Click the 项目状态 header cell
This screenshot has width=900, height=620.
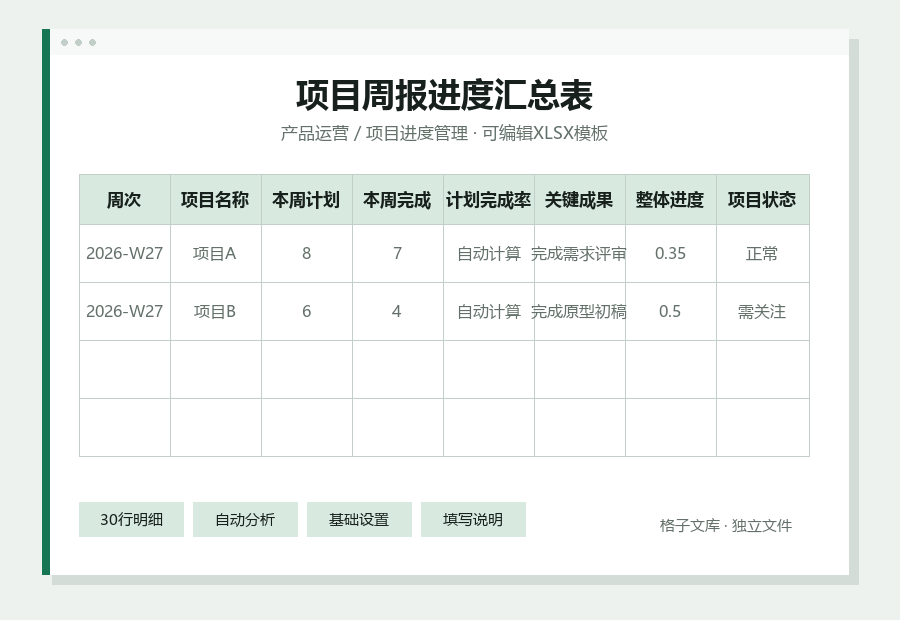(x=763, y=200)
